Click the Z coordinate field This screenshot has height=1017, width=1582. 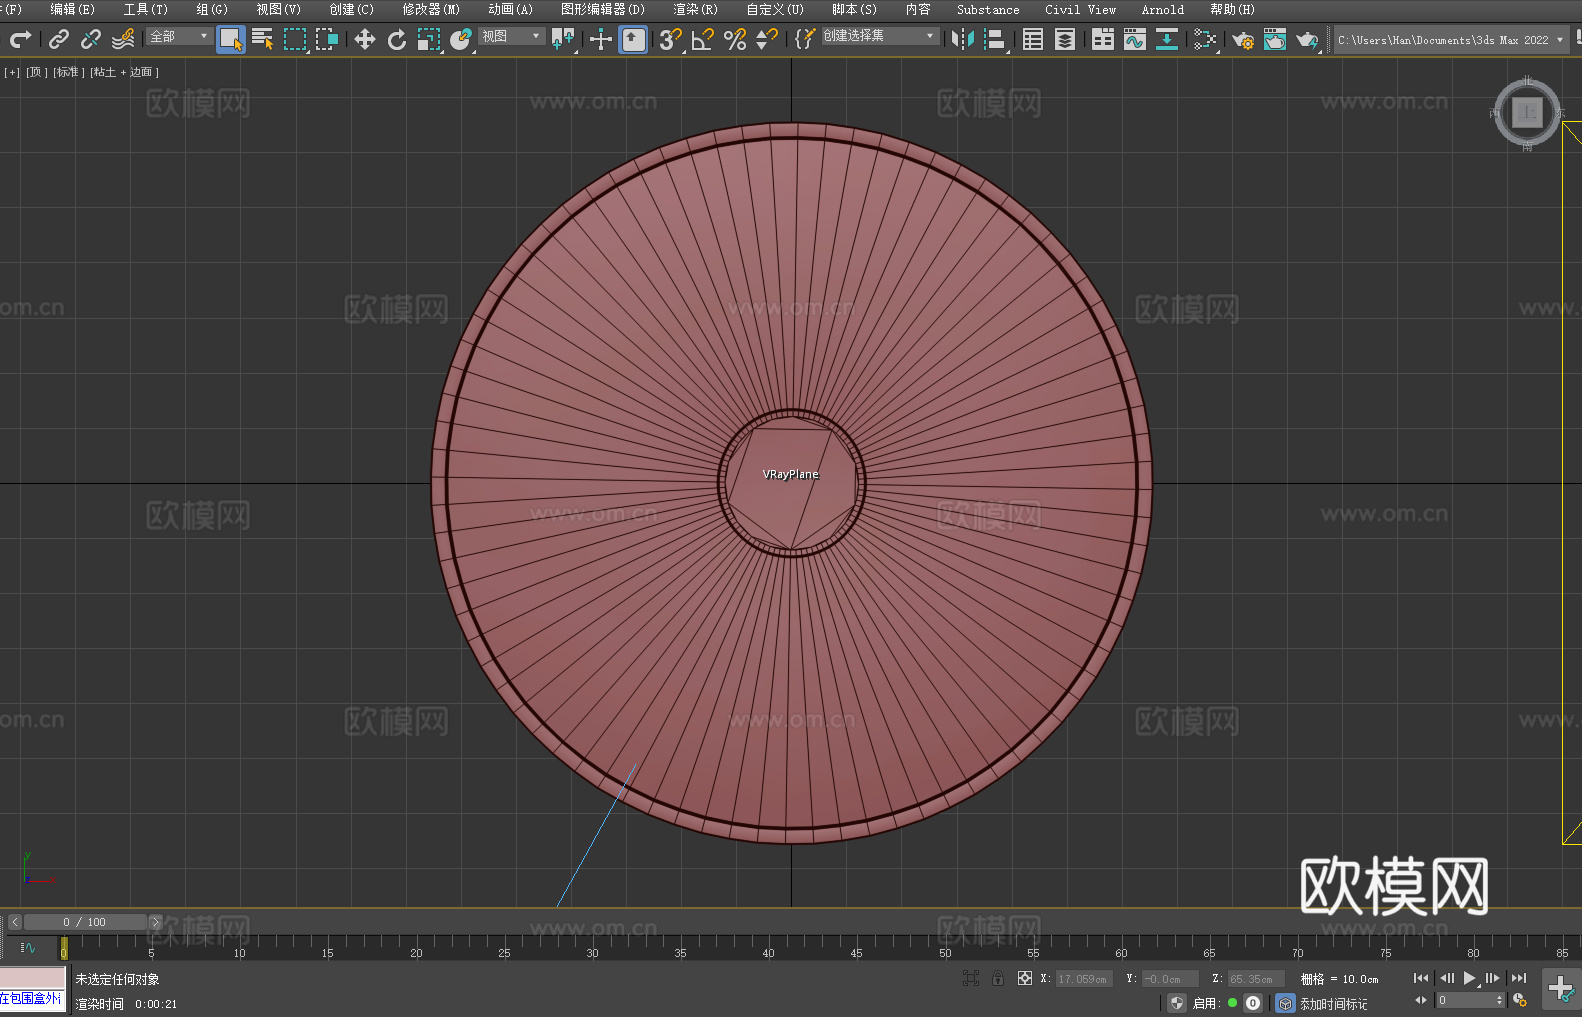coord(1256,979)
